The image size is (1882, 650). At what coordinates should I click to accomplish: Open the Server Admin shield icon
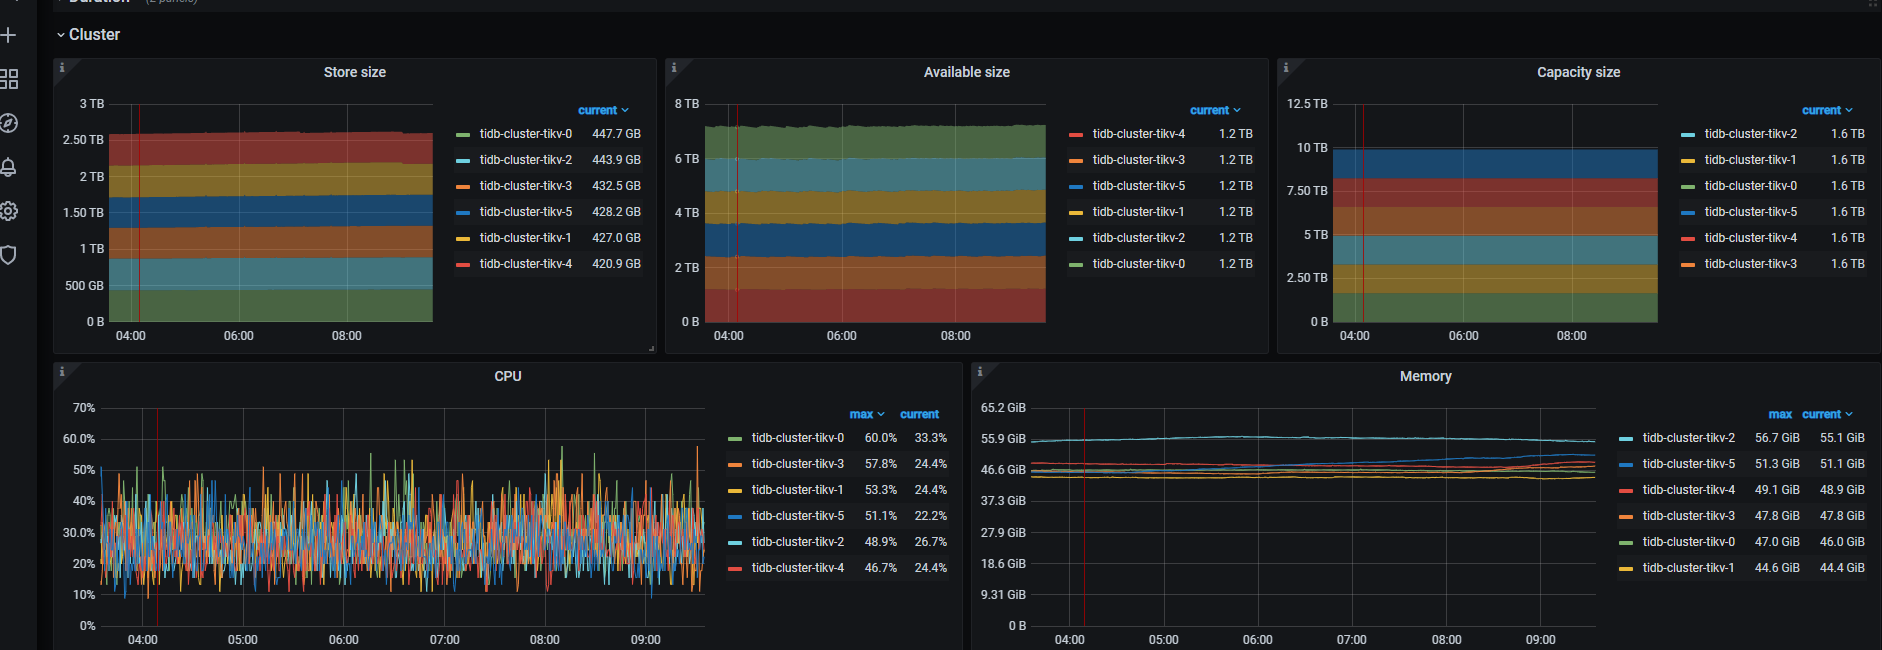pos(9,255)
